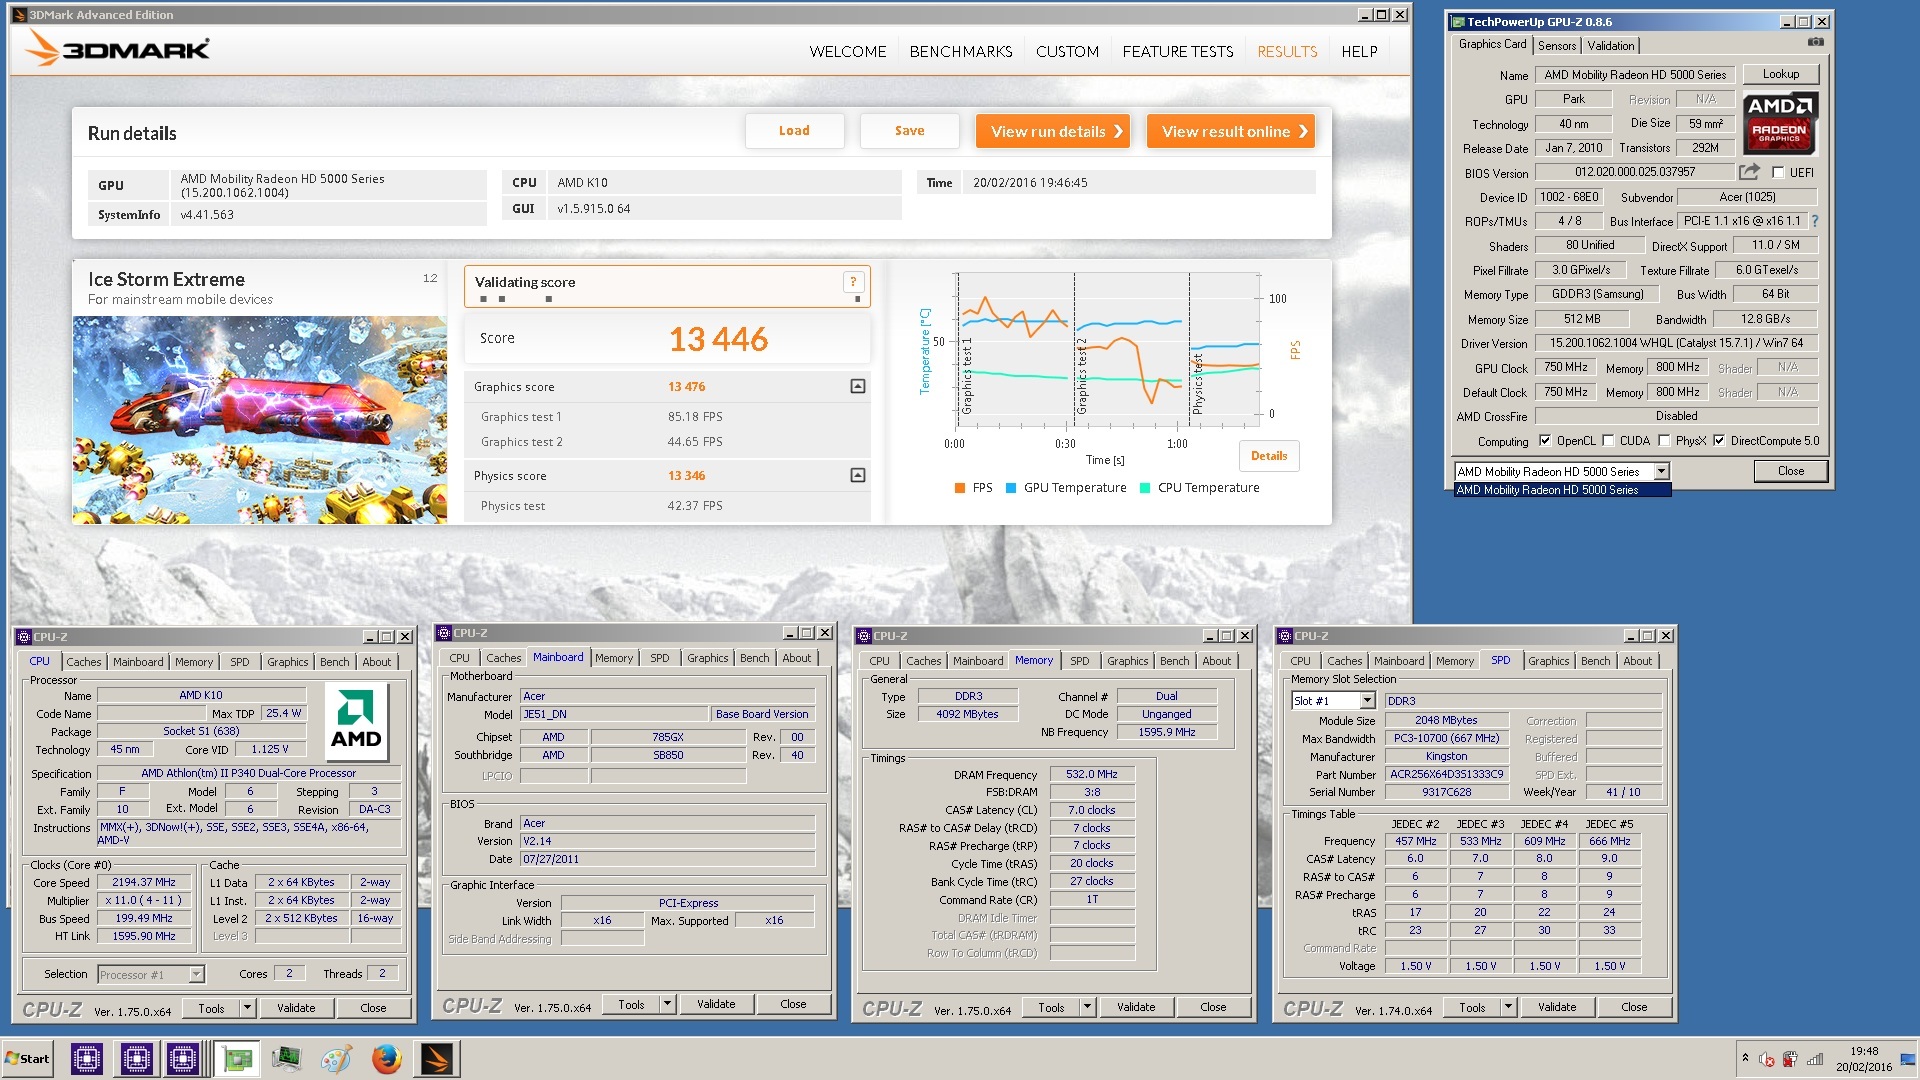Click the title icon of the CPU-Z SPD window
1920x1080 pixels.
(x=1285, y=636)
